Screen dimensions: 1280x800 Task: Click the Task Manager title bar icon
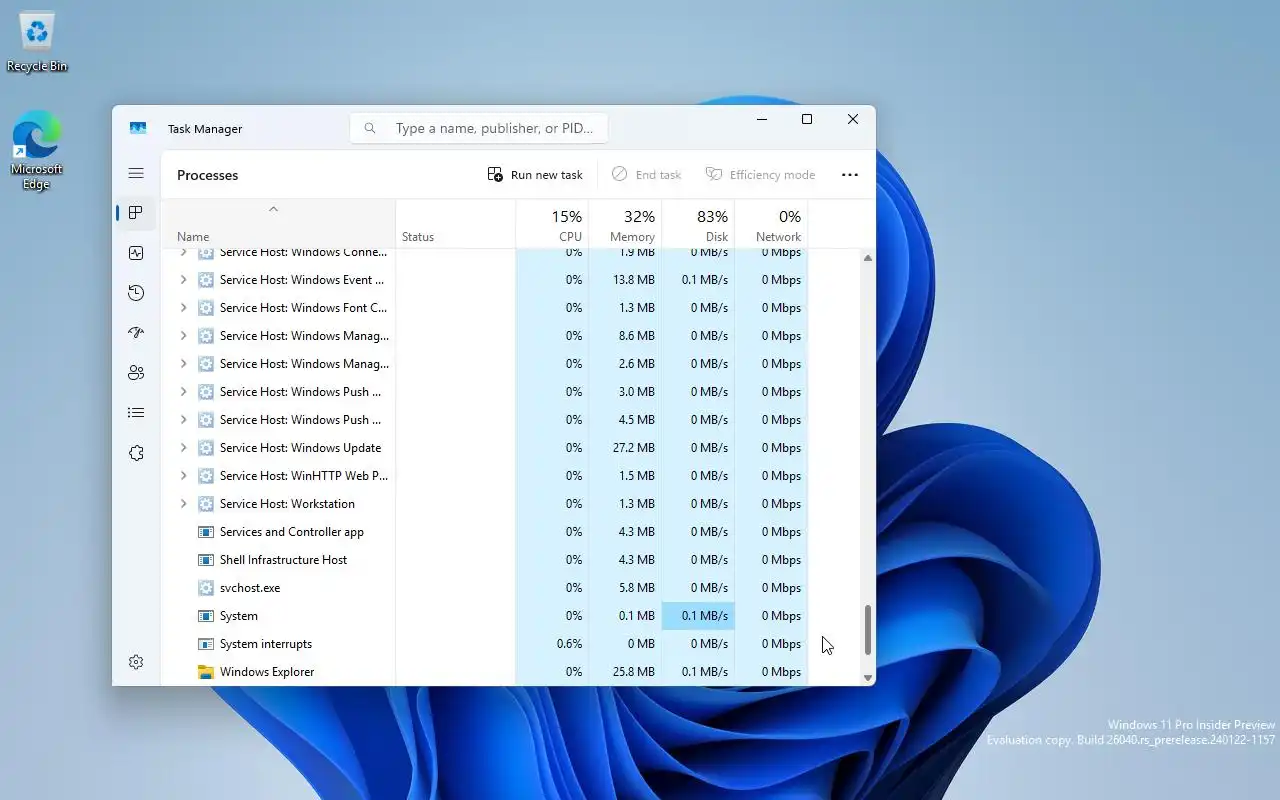point(138,128)
